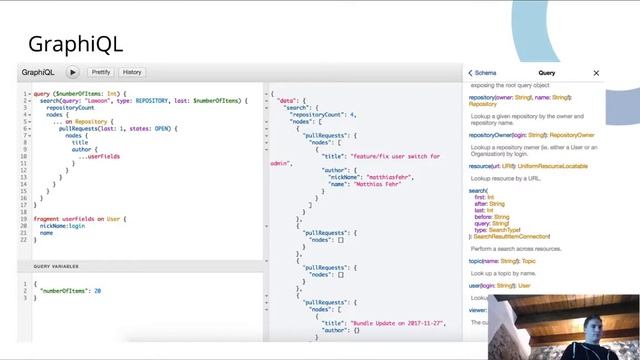Select the repositoryOwner field in docs
Image resolution: width=640 pixels, height=360 pixels.
coord(489,135)
